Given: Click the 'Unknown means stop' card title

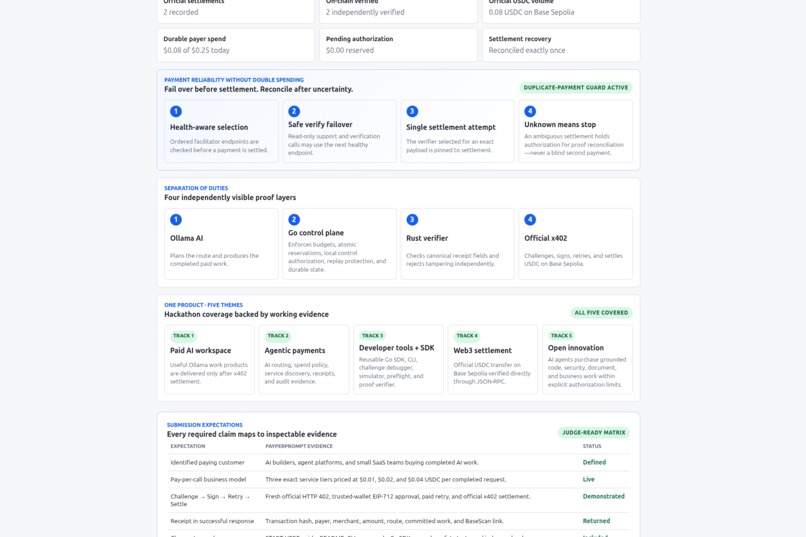Looking at the screenshot, I should coord(560,124).
